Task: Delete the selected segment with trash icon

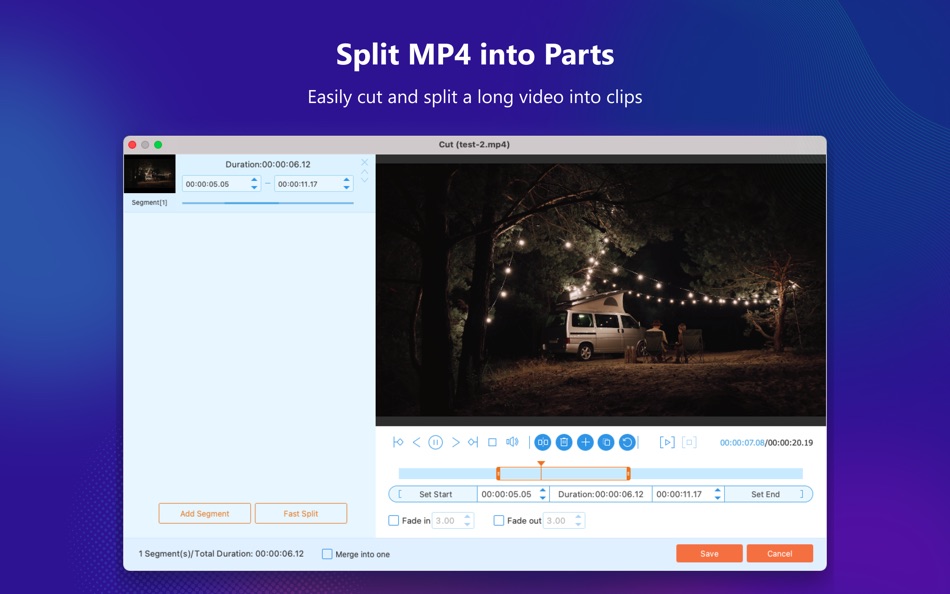Action: [564, 442]
